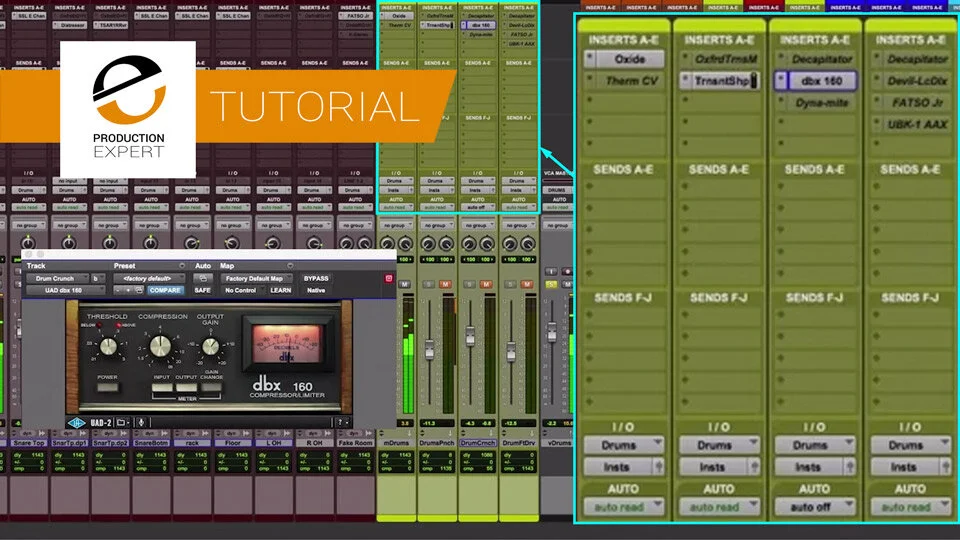960x540 pixels.
Task: Select next preset with plus button
Action: coord(129,290)
